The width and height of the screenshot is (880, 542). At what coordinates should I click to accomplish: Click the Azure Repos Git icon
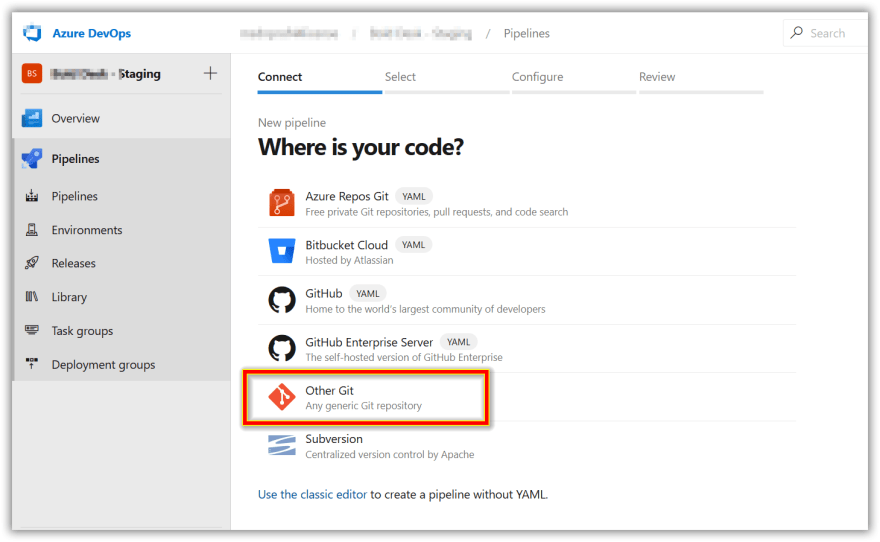point(282,203)
